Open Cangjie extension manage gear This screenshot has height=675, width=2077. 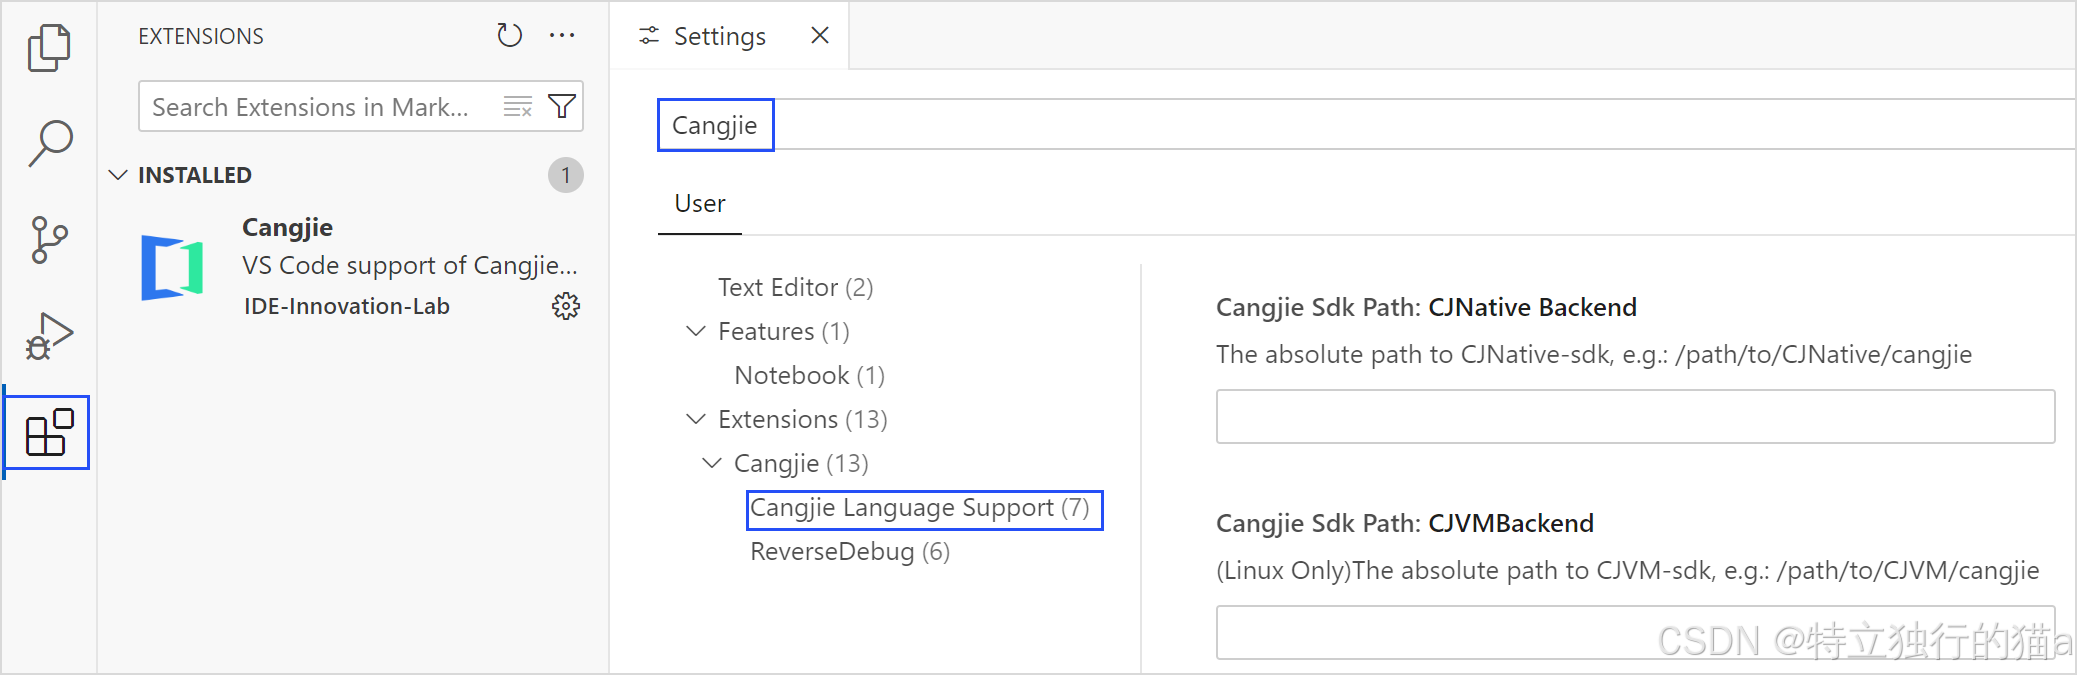(566, 306)
